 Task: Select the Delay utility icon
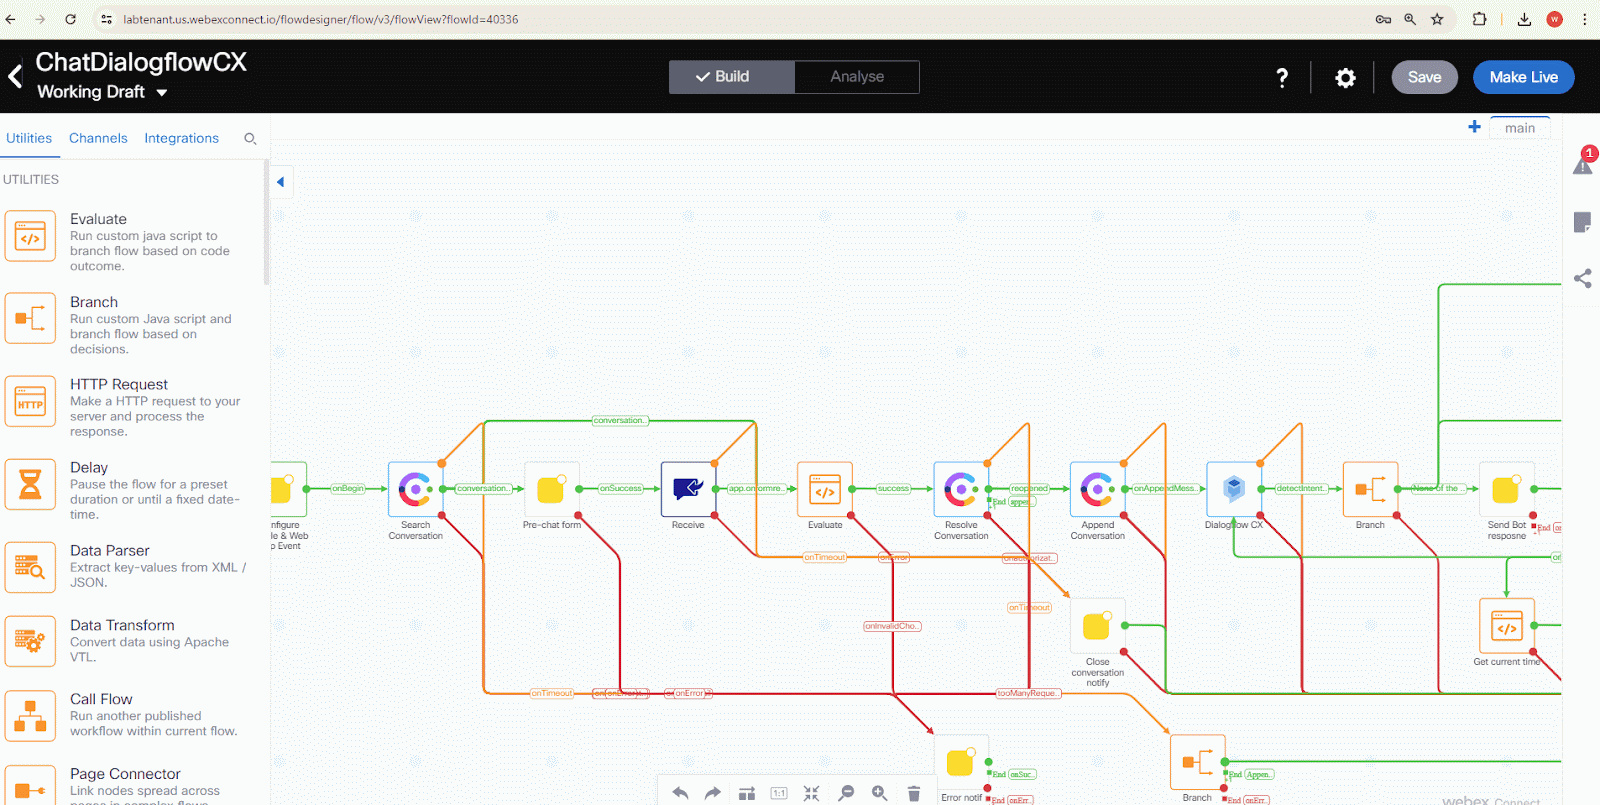coord(30,485)
